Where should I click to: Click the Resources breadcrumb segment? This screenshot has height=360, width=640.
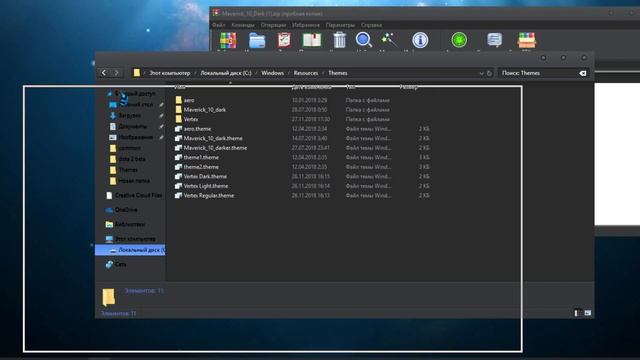306,73
